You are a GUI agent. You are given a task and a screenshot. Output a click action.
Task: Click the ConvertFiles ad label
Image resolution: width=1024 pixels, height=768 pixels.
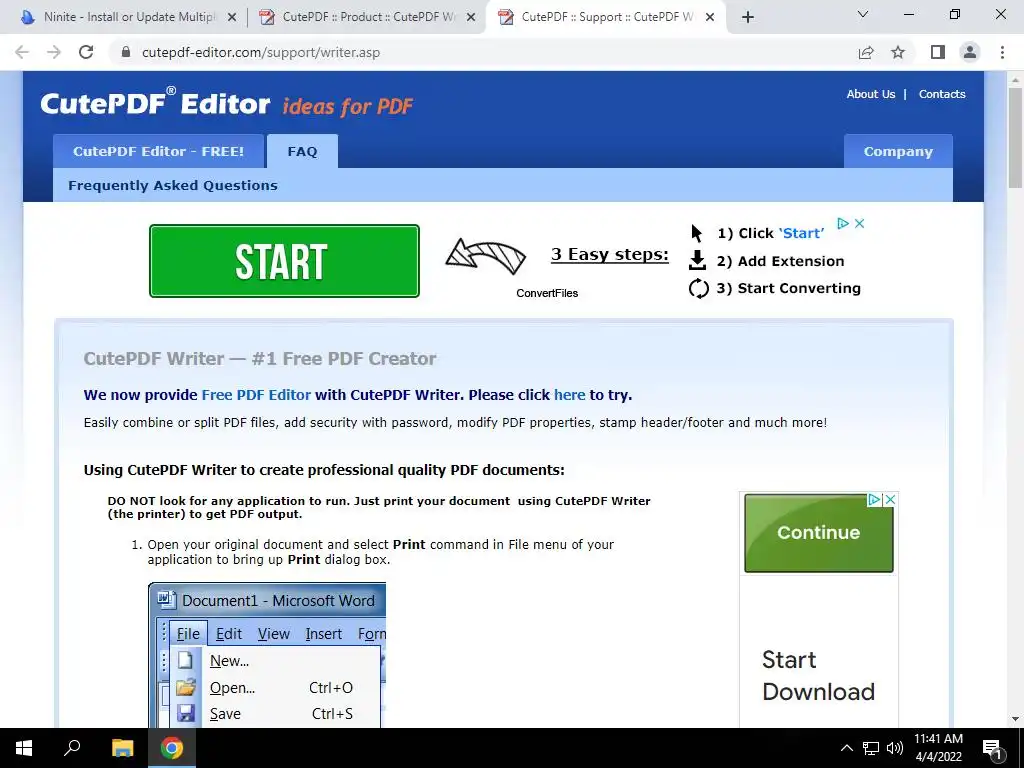pos(547,293)
